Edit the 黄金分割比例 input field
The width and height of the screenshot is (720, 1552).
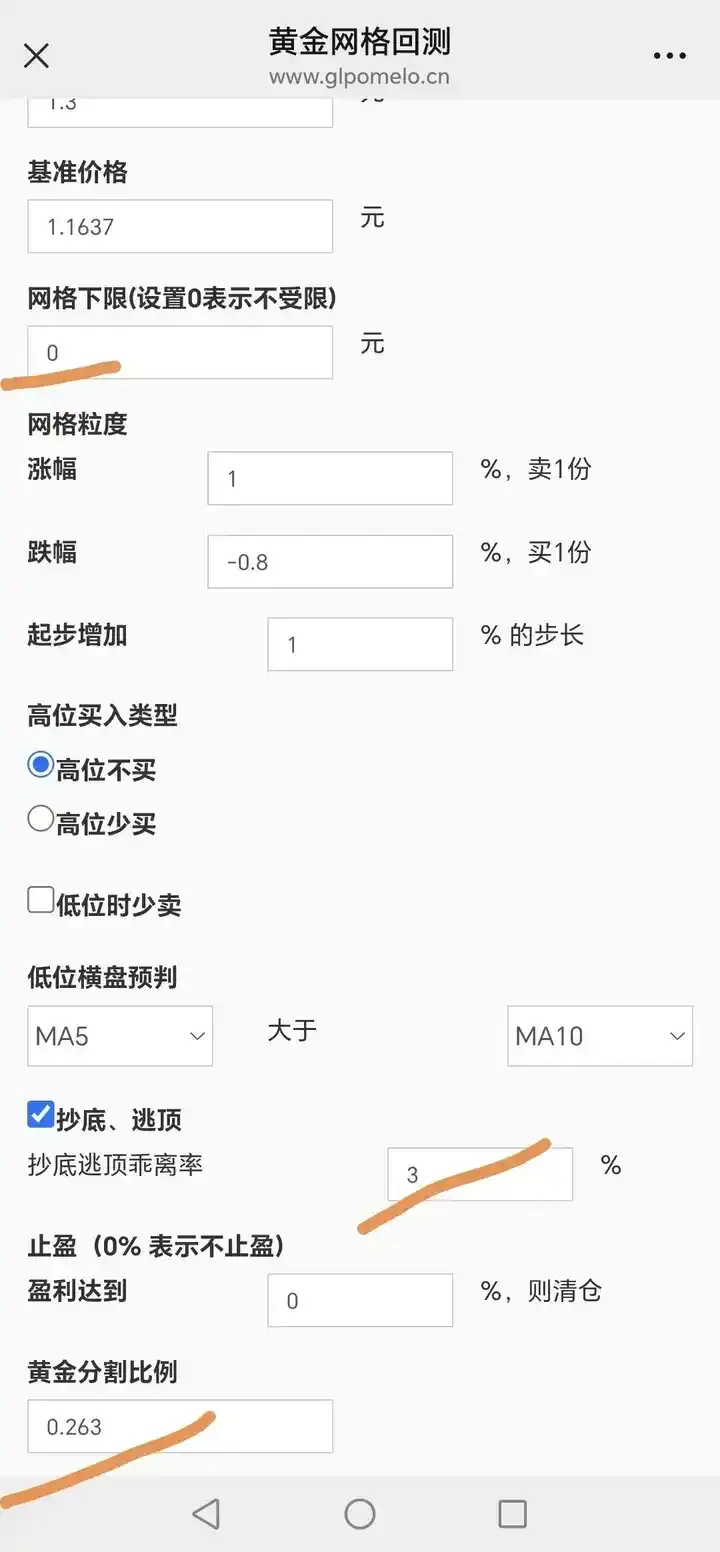click(x=180, y=1426)
